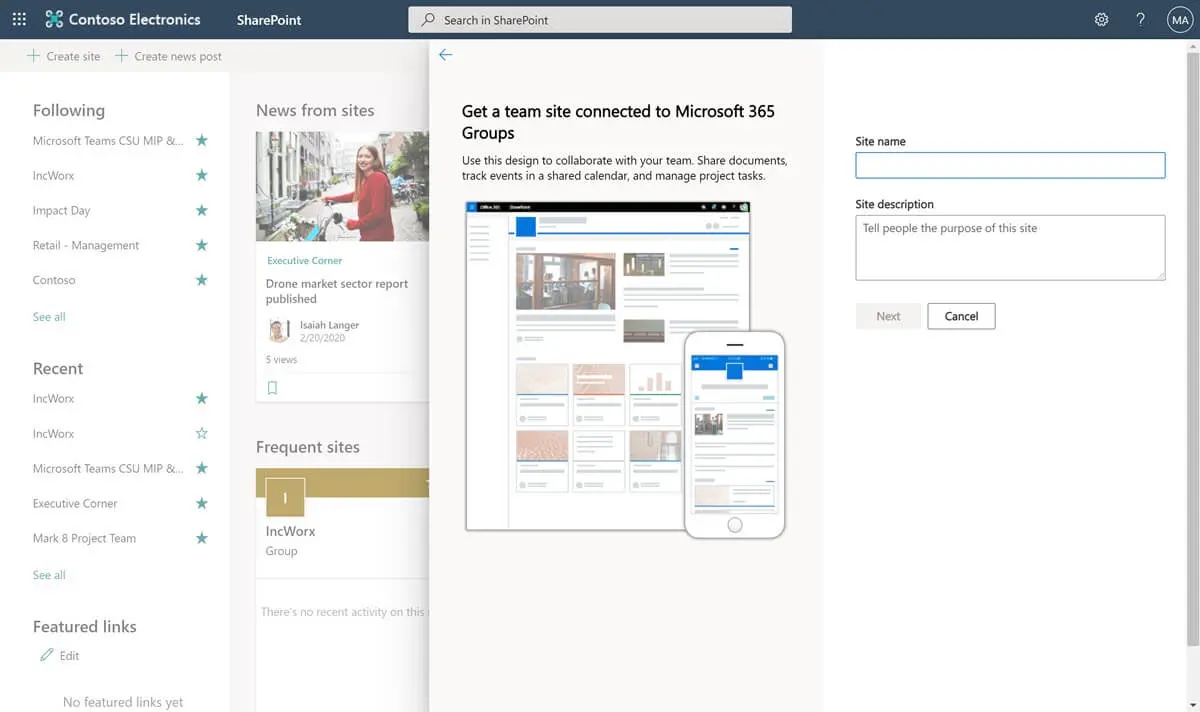Image resolution: width=1200 pixels, height=712 pixels.
Task: Toggle the Executive Corner star in Recent
Action: [201, 504]
